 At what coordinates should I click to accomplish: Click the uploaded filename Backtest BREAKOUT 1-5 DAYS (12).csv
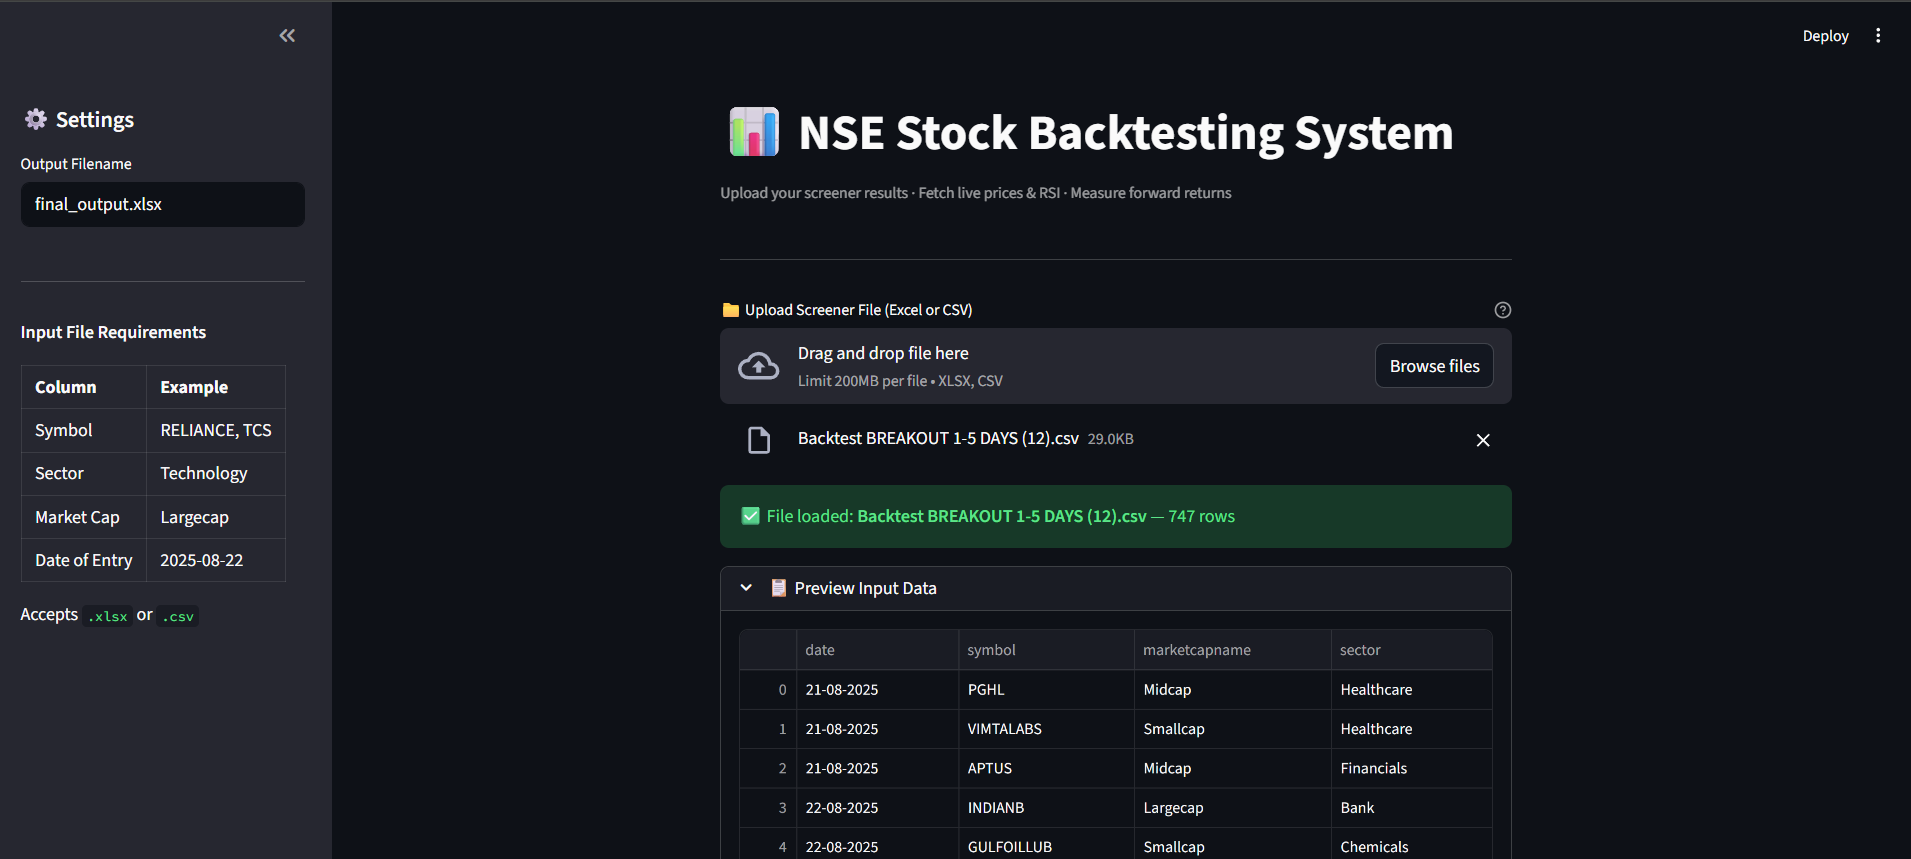(938, 438)
